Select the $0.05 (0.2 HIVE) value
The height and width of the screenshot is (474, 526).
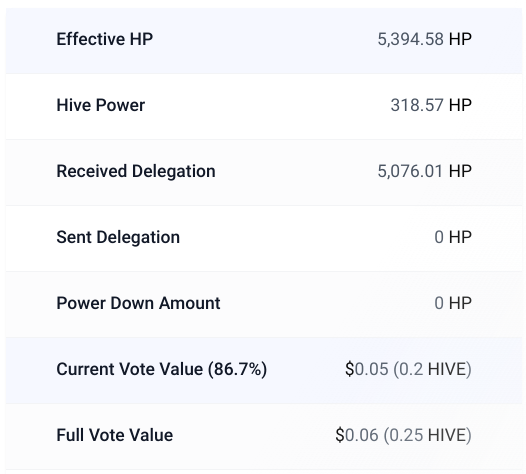tap(408, 369)
